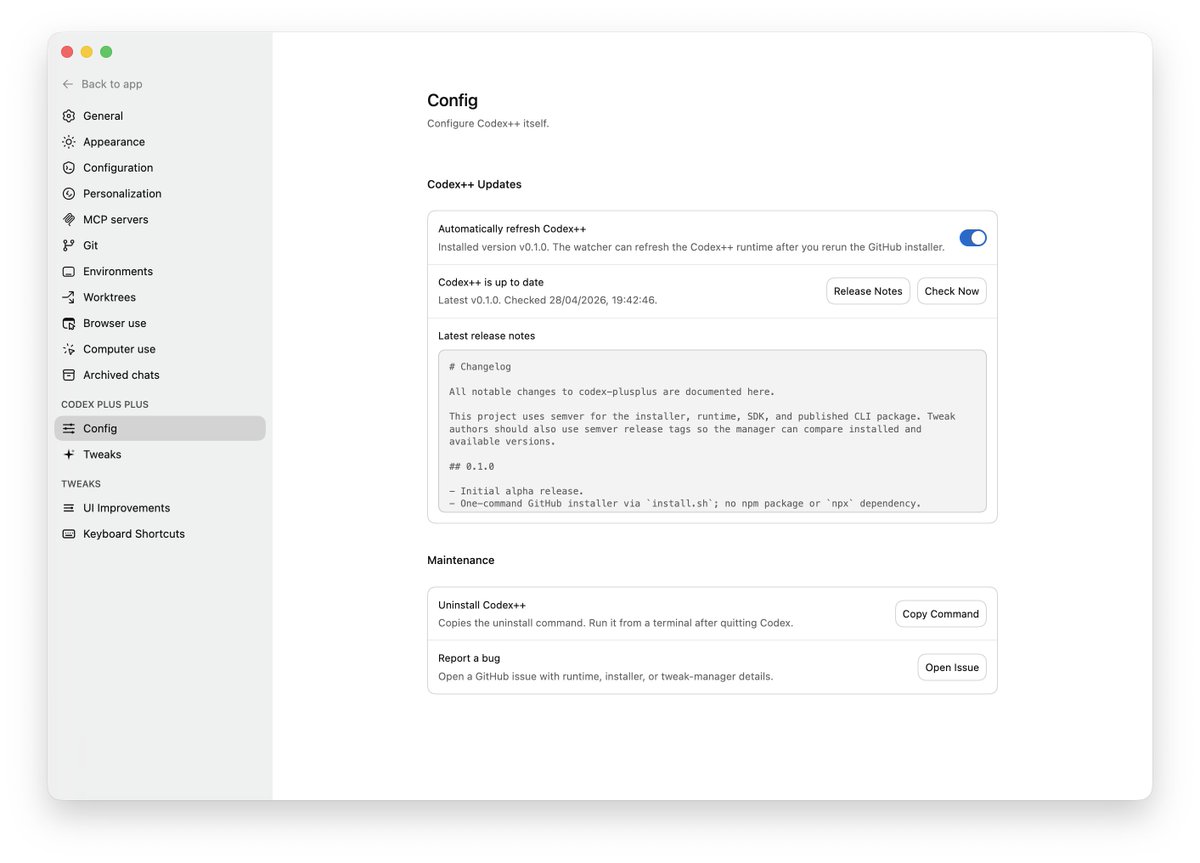Click the yellow minimize window button
The height and width of the screenshot is (863, 1200).
[x=87, y=52]
